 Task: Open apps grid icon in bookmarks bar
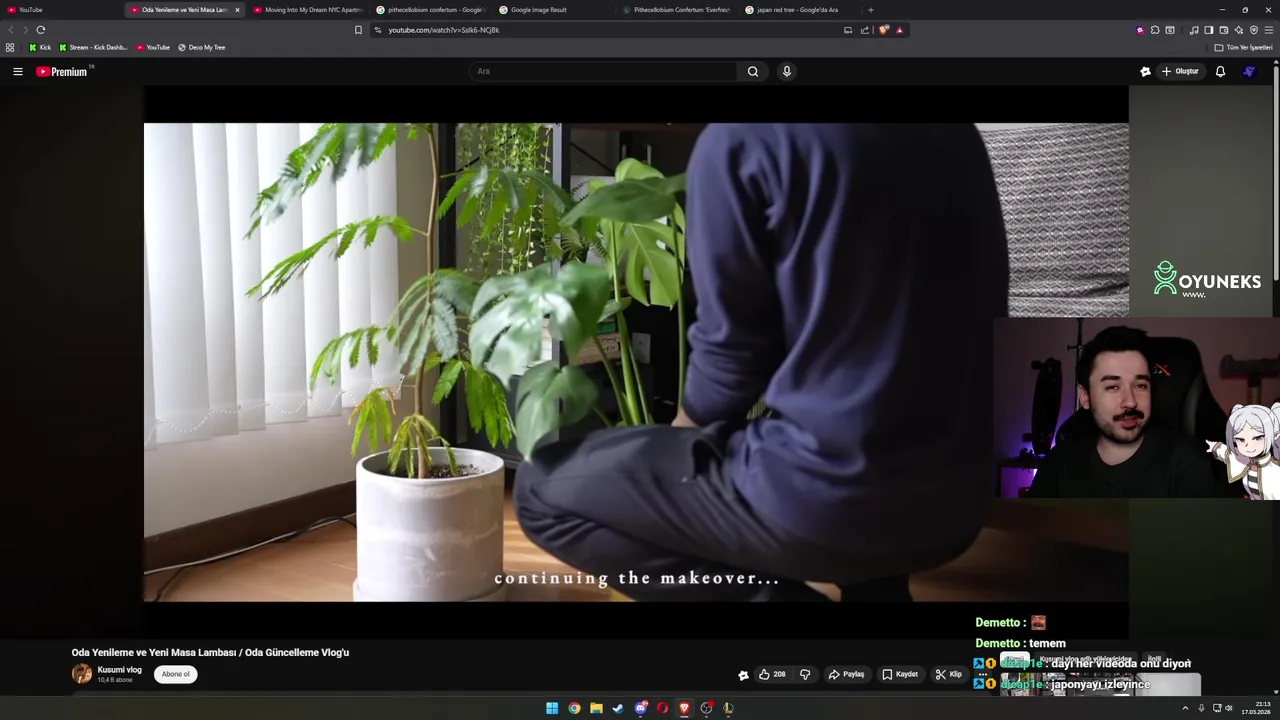(10, 47)
